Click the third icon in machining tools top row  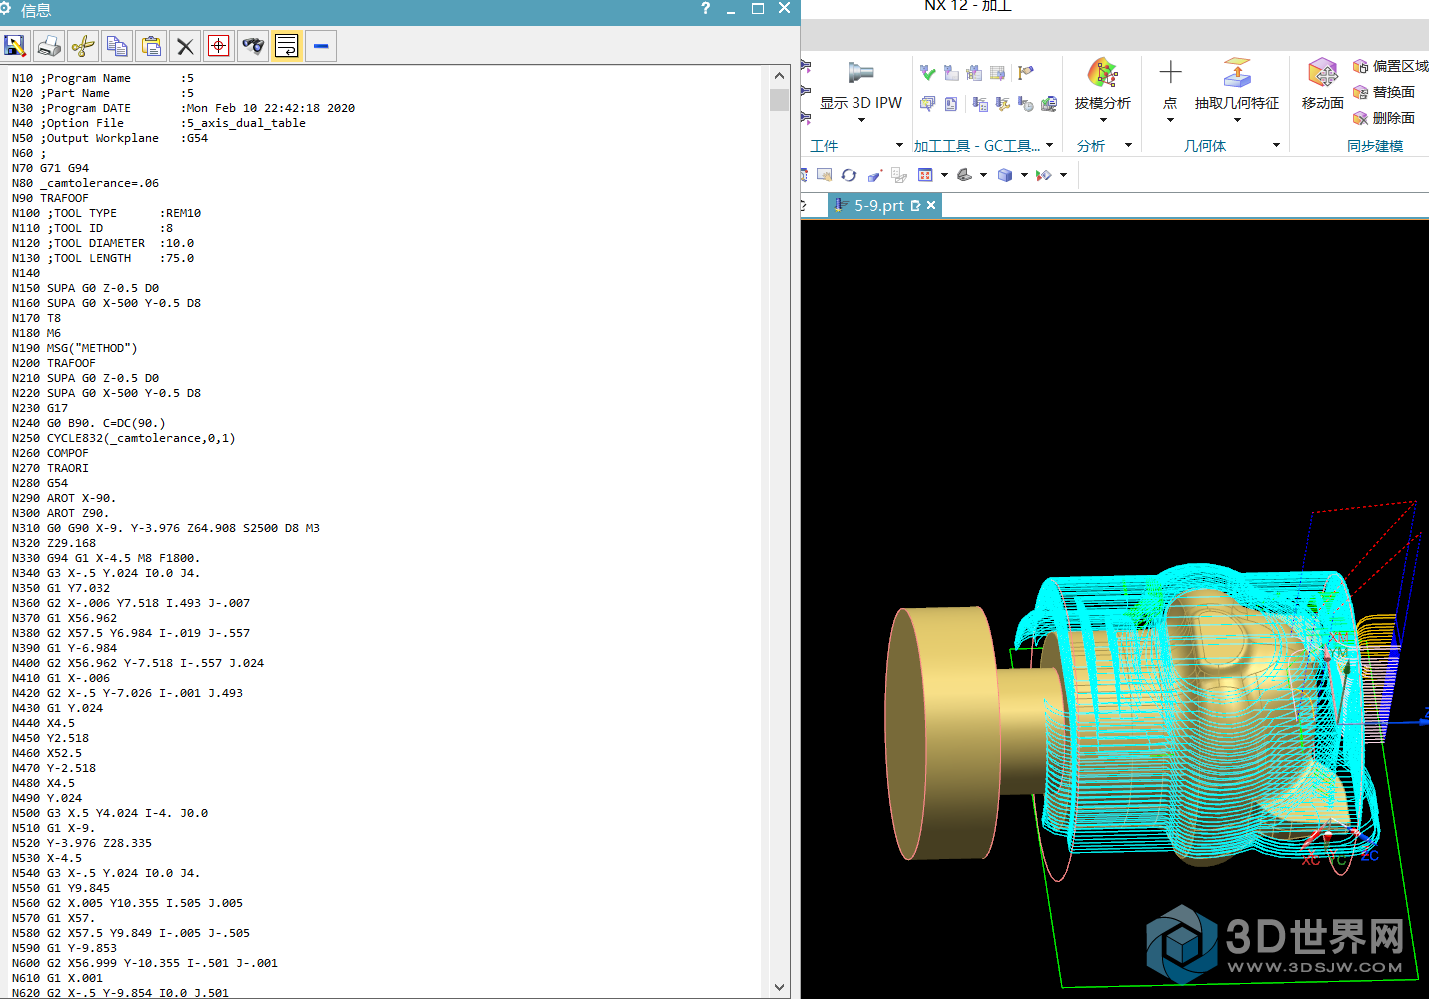point(974,73)
